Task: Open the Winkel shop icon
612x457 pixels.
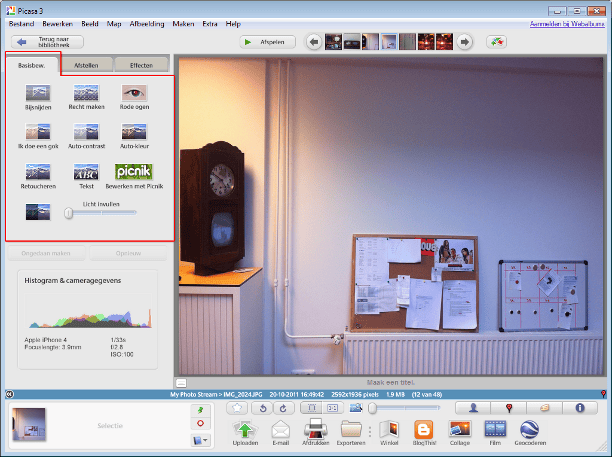Action: pos(389,429)
